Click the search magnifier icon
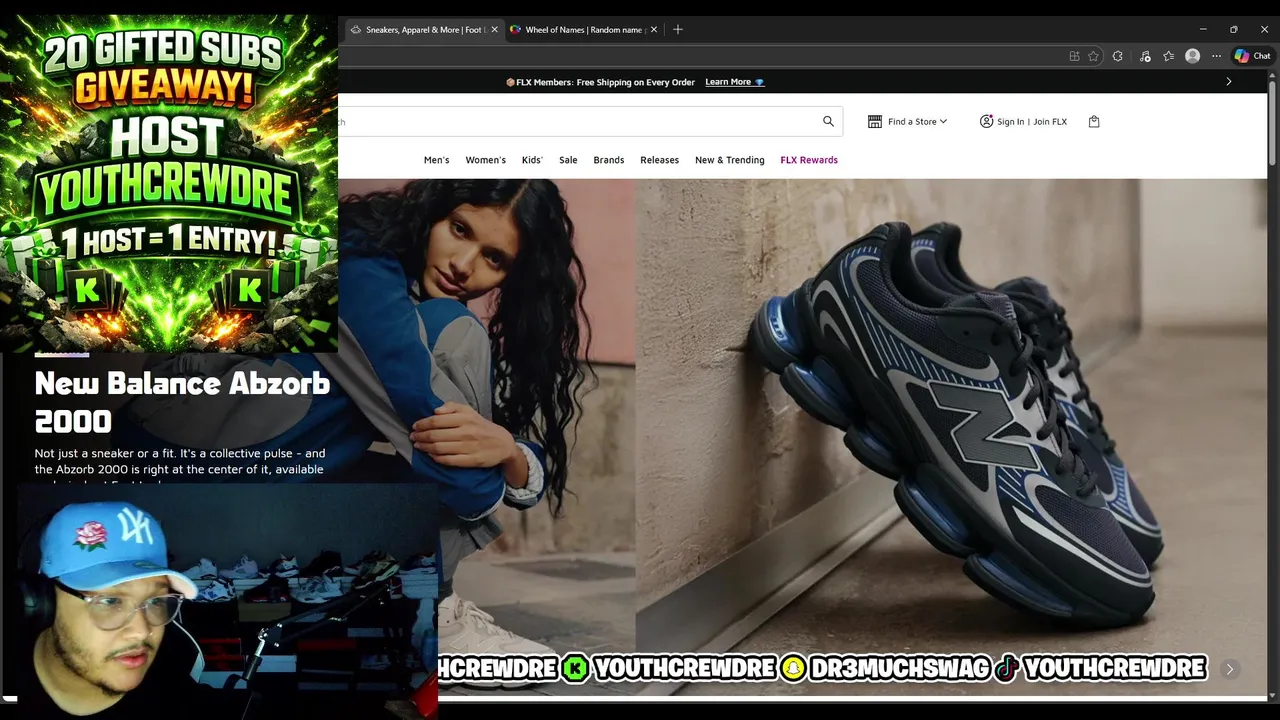Image resolution: width=1280 pixels, height=720 pixels. tap(828, 121)
